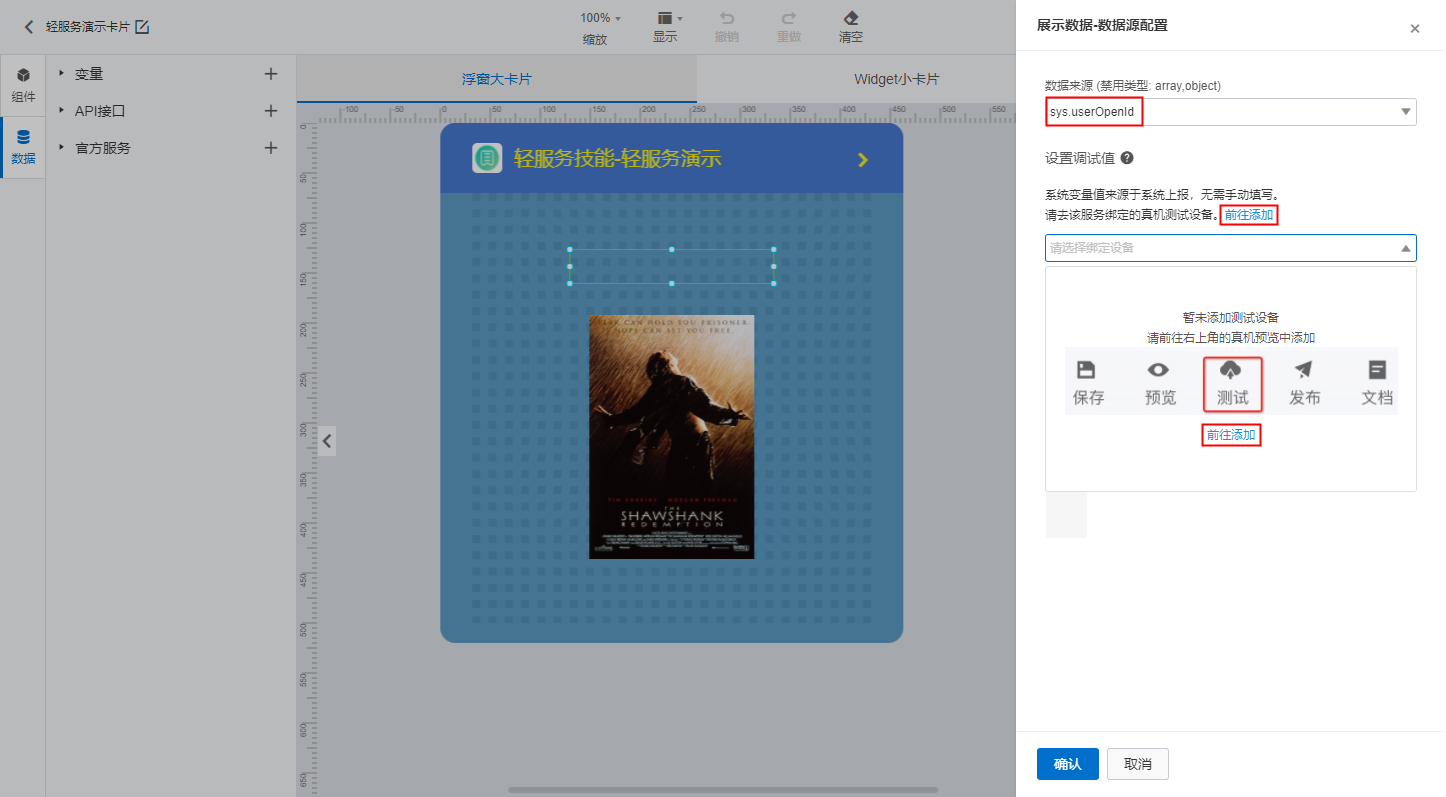
Task: Add a 官方服务 with plus icon
Action: (x=270, y=148)
